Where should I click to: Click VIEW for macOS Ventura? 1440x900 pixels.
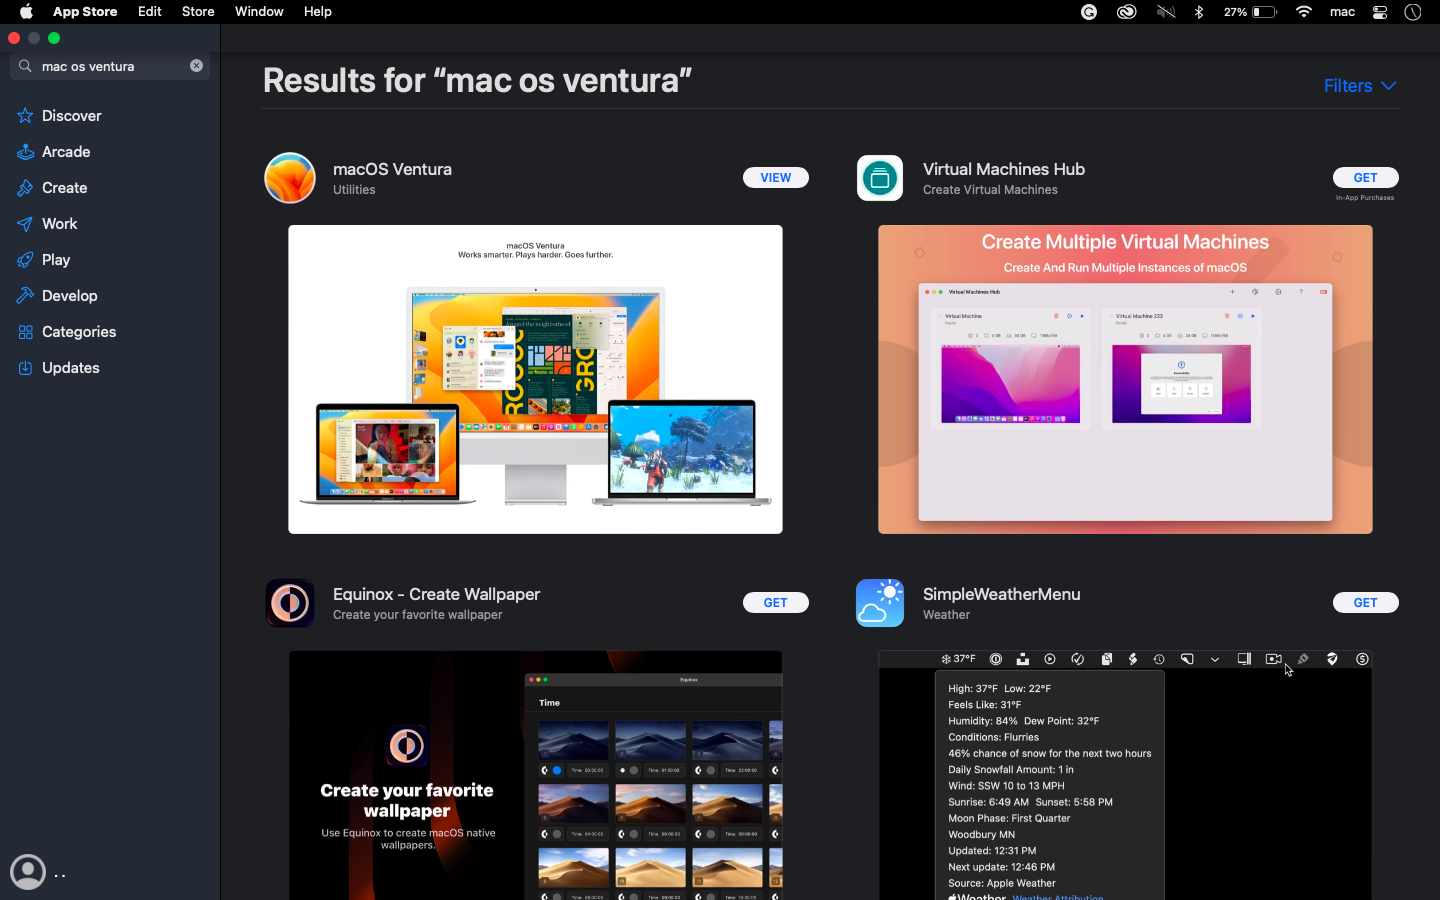pos(776,178)
